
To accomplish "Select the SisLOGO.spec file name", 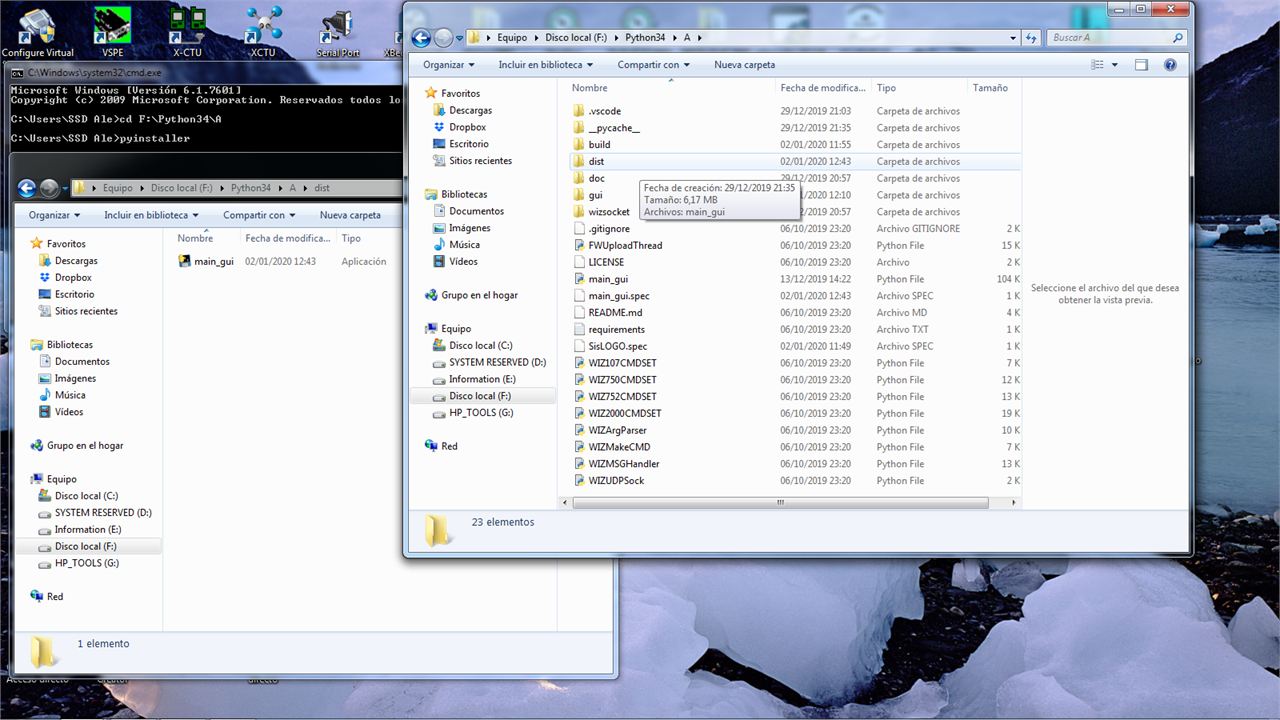I will click(x=618, y=346).
